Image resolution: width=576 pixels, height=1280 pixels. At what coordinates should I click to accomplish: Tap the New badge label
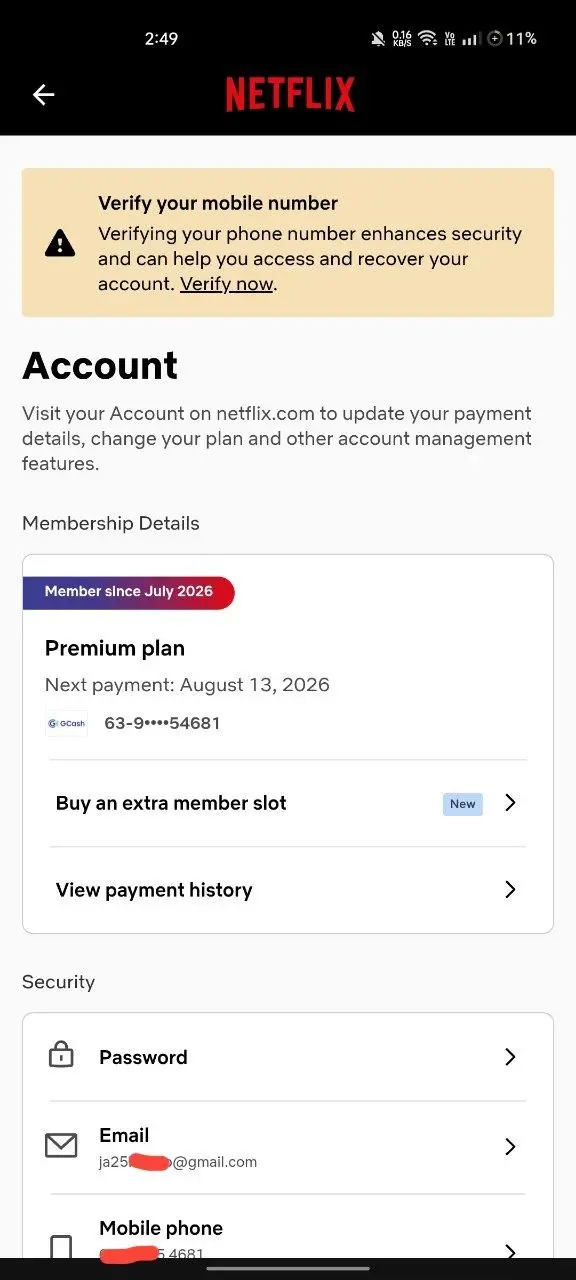pyautogui.click(x=463, y=803)
